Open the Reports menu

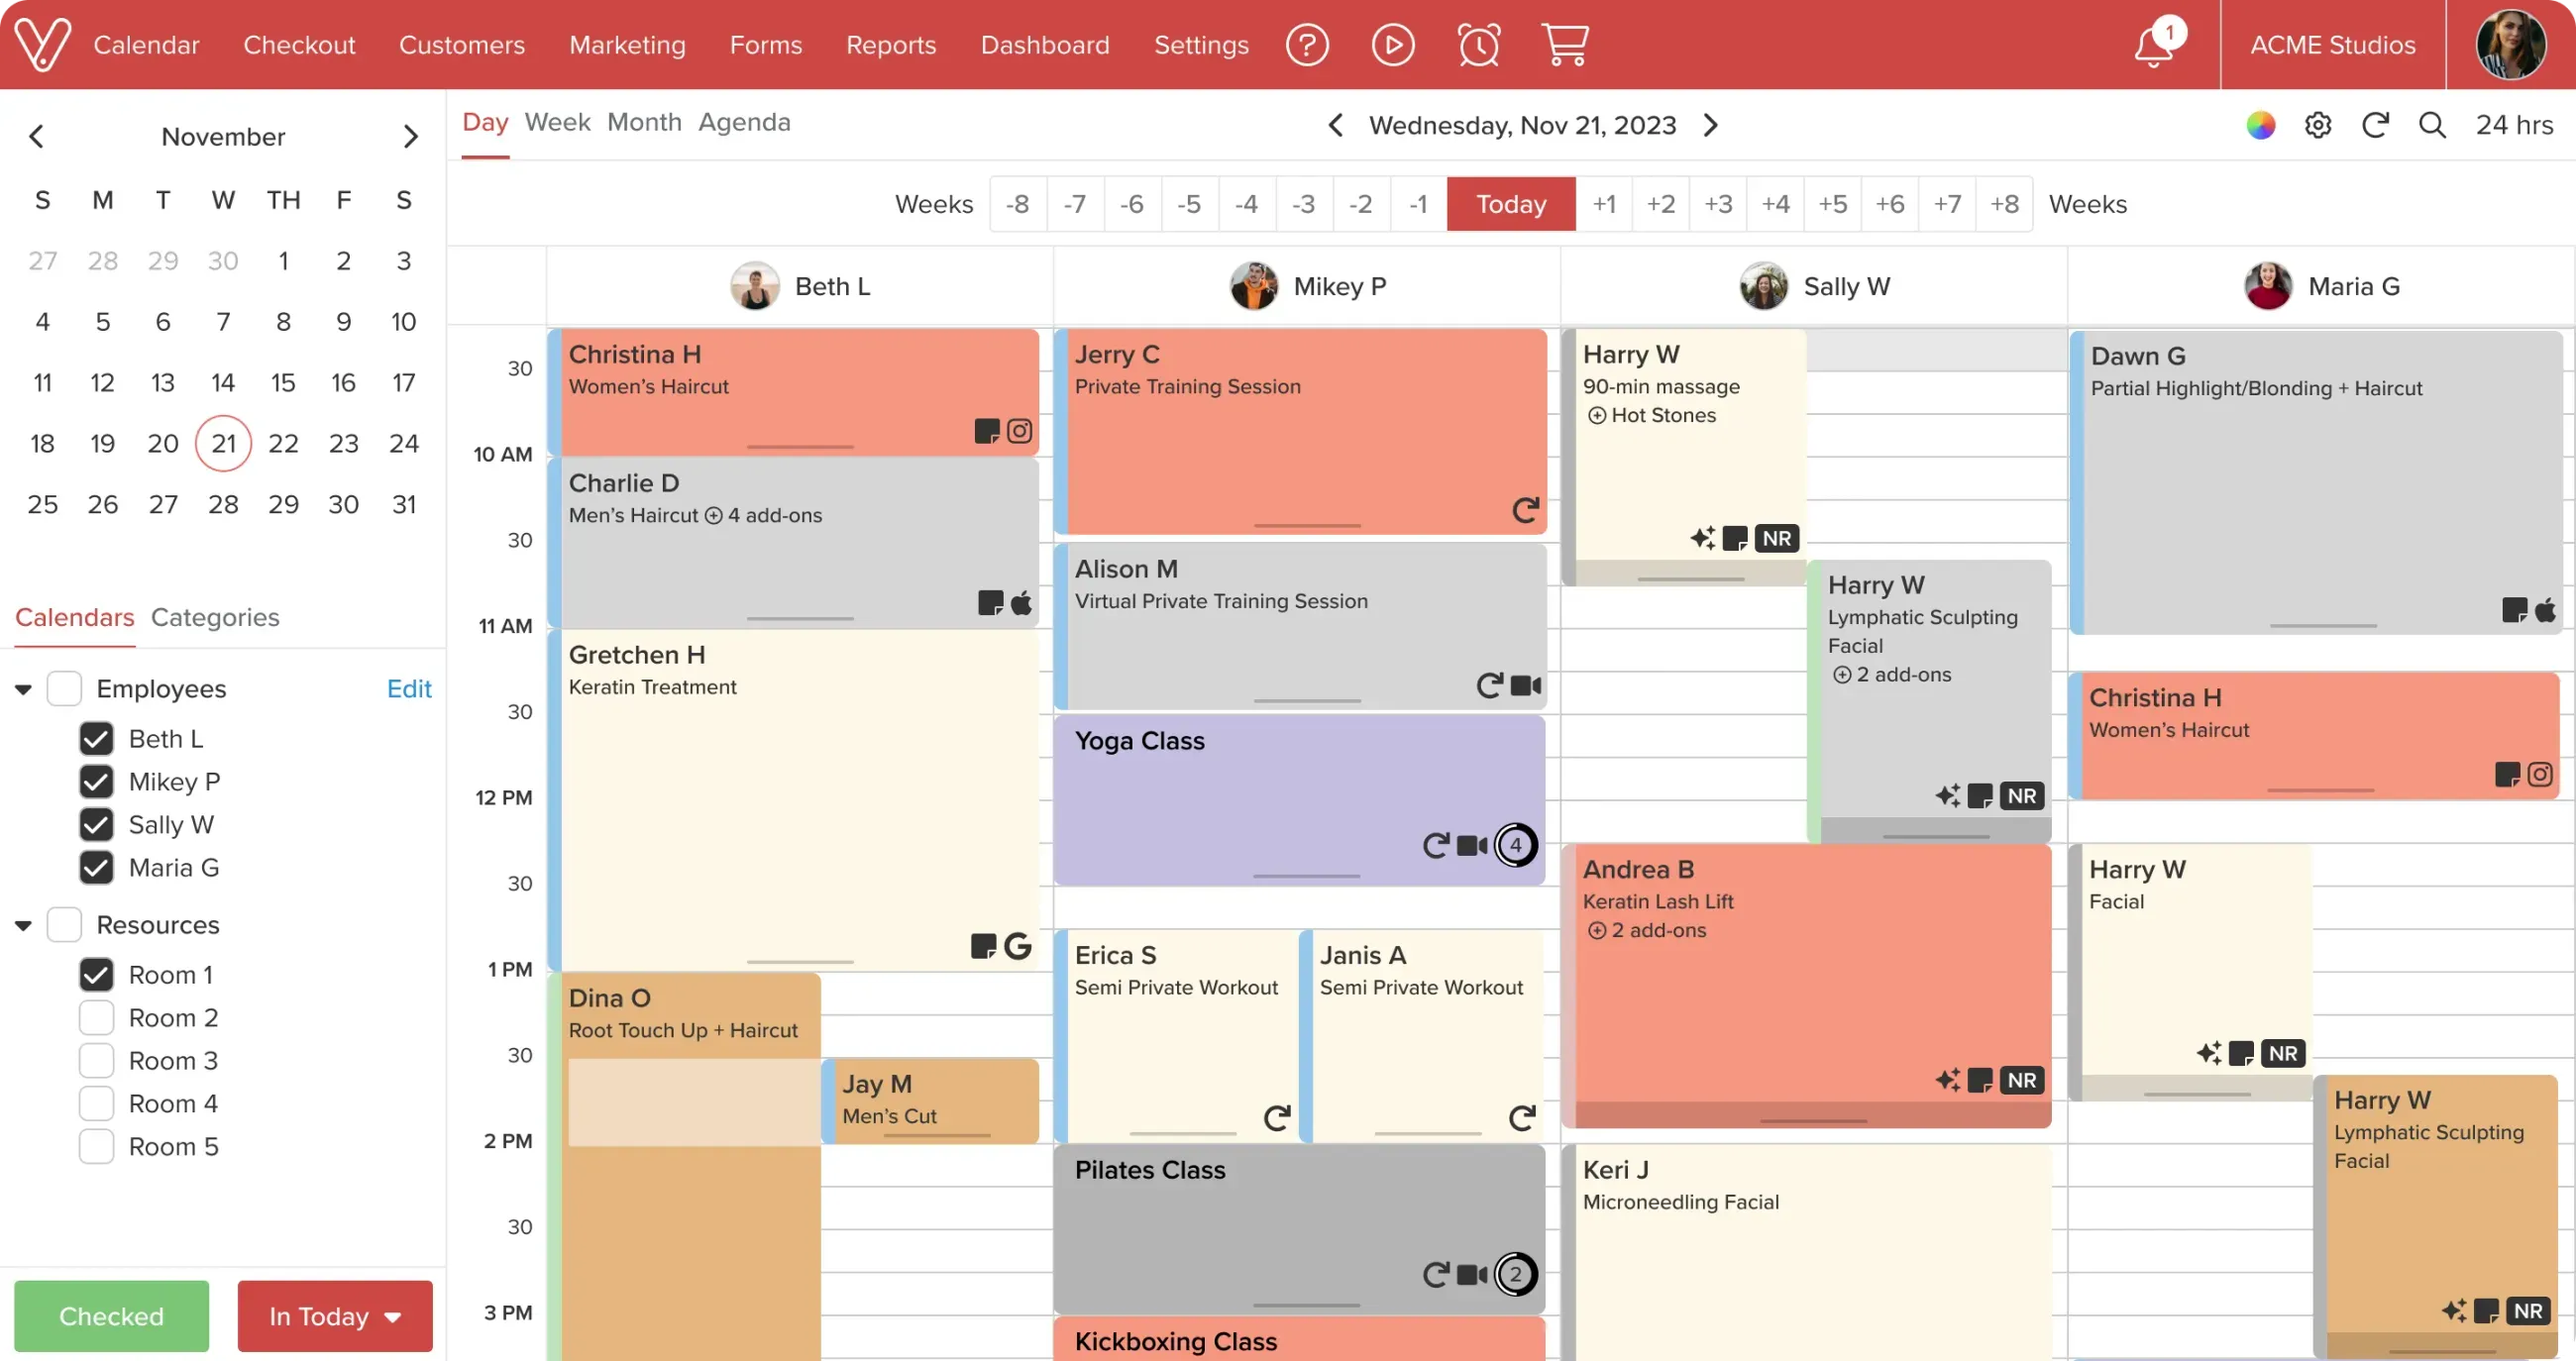pos(890,45)
